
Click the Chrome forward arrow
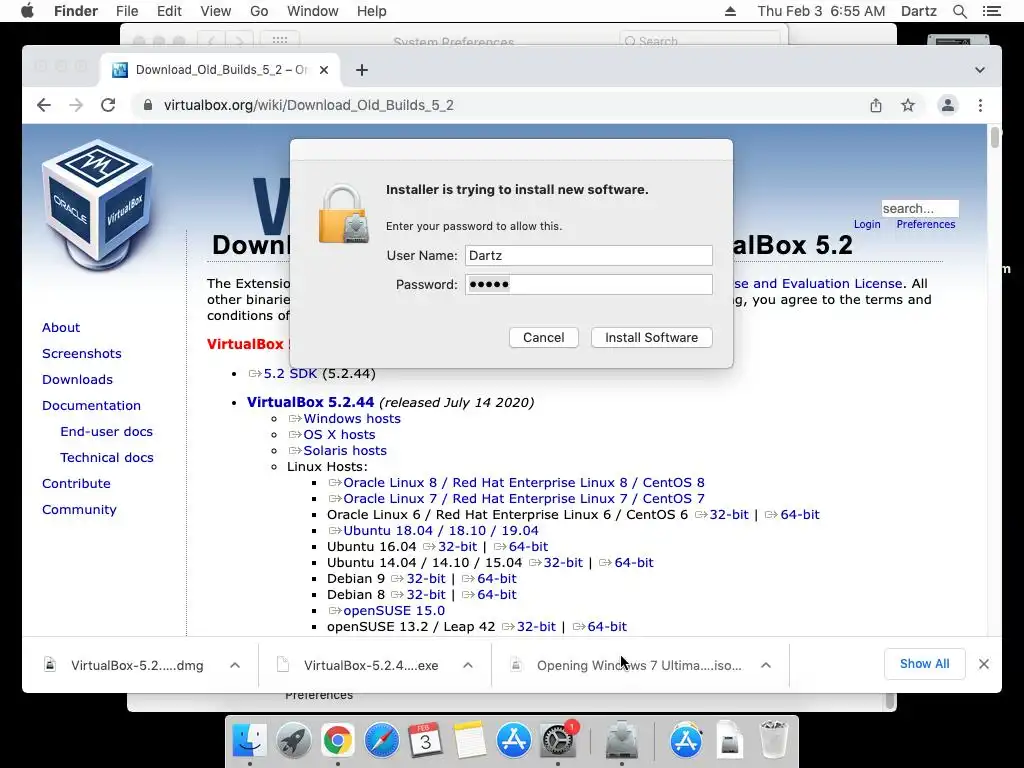pyautogui.click(x=76, y=105)
